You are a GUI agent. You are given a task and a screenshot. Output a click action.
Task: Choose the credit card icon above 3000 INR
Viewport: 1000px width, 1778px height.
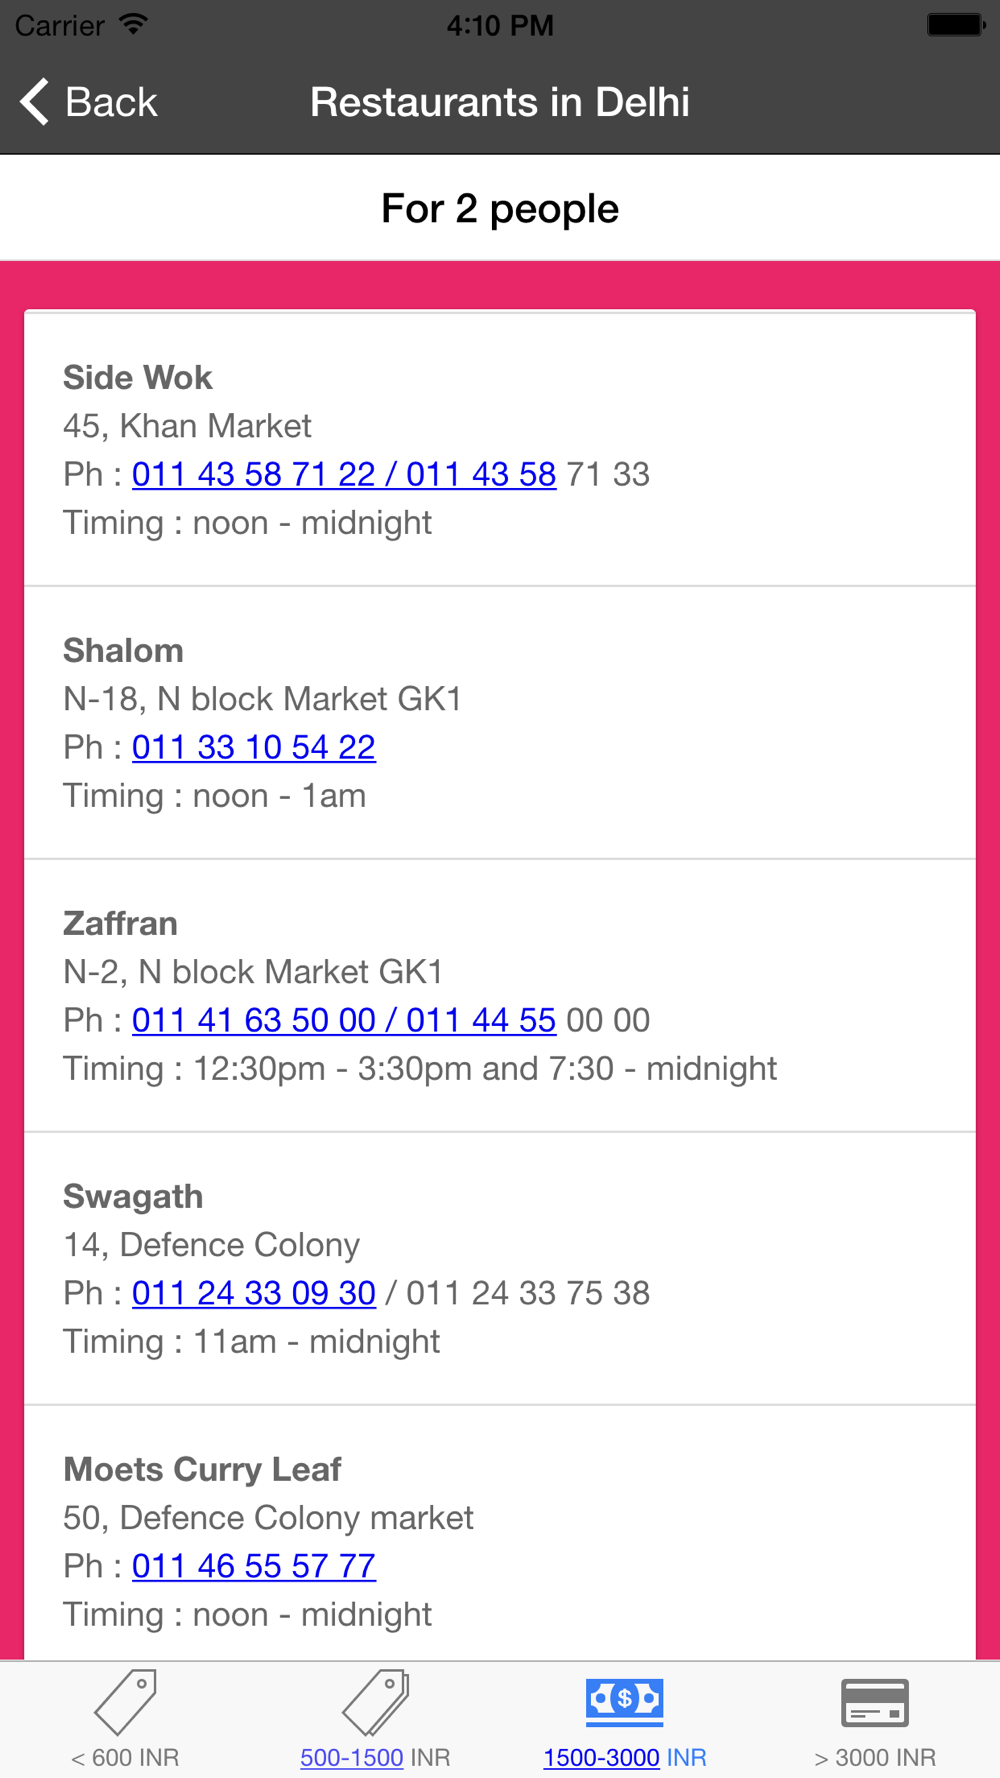[x=875, y=1702]
